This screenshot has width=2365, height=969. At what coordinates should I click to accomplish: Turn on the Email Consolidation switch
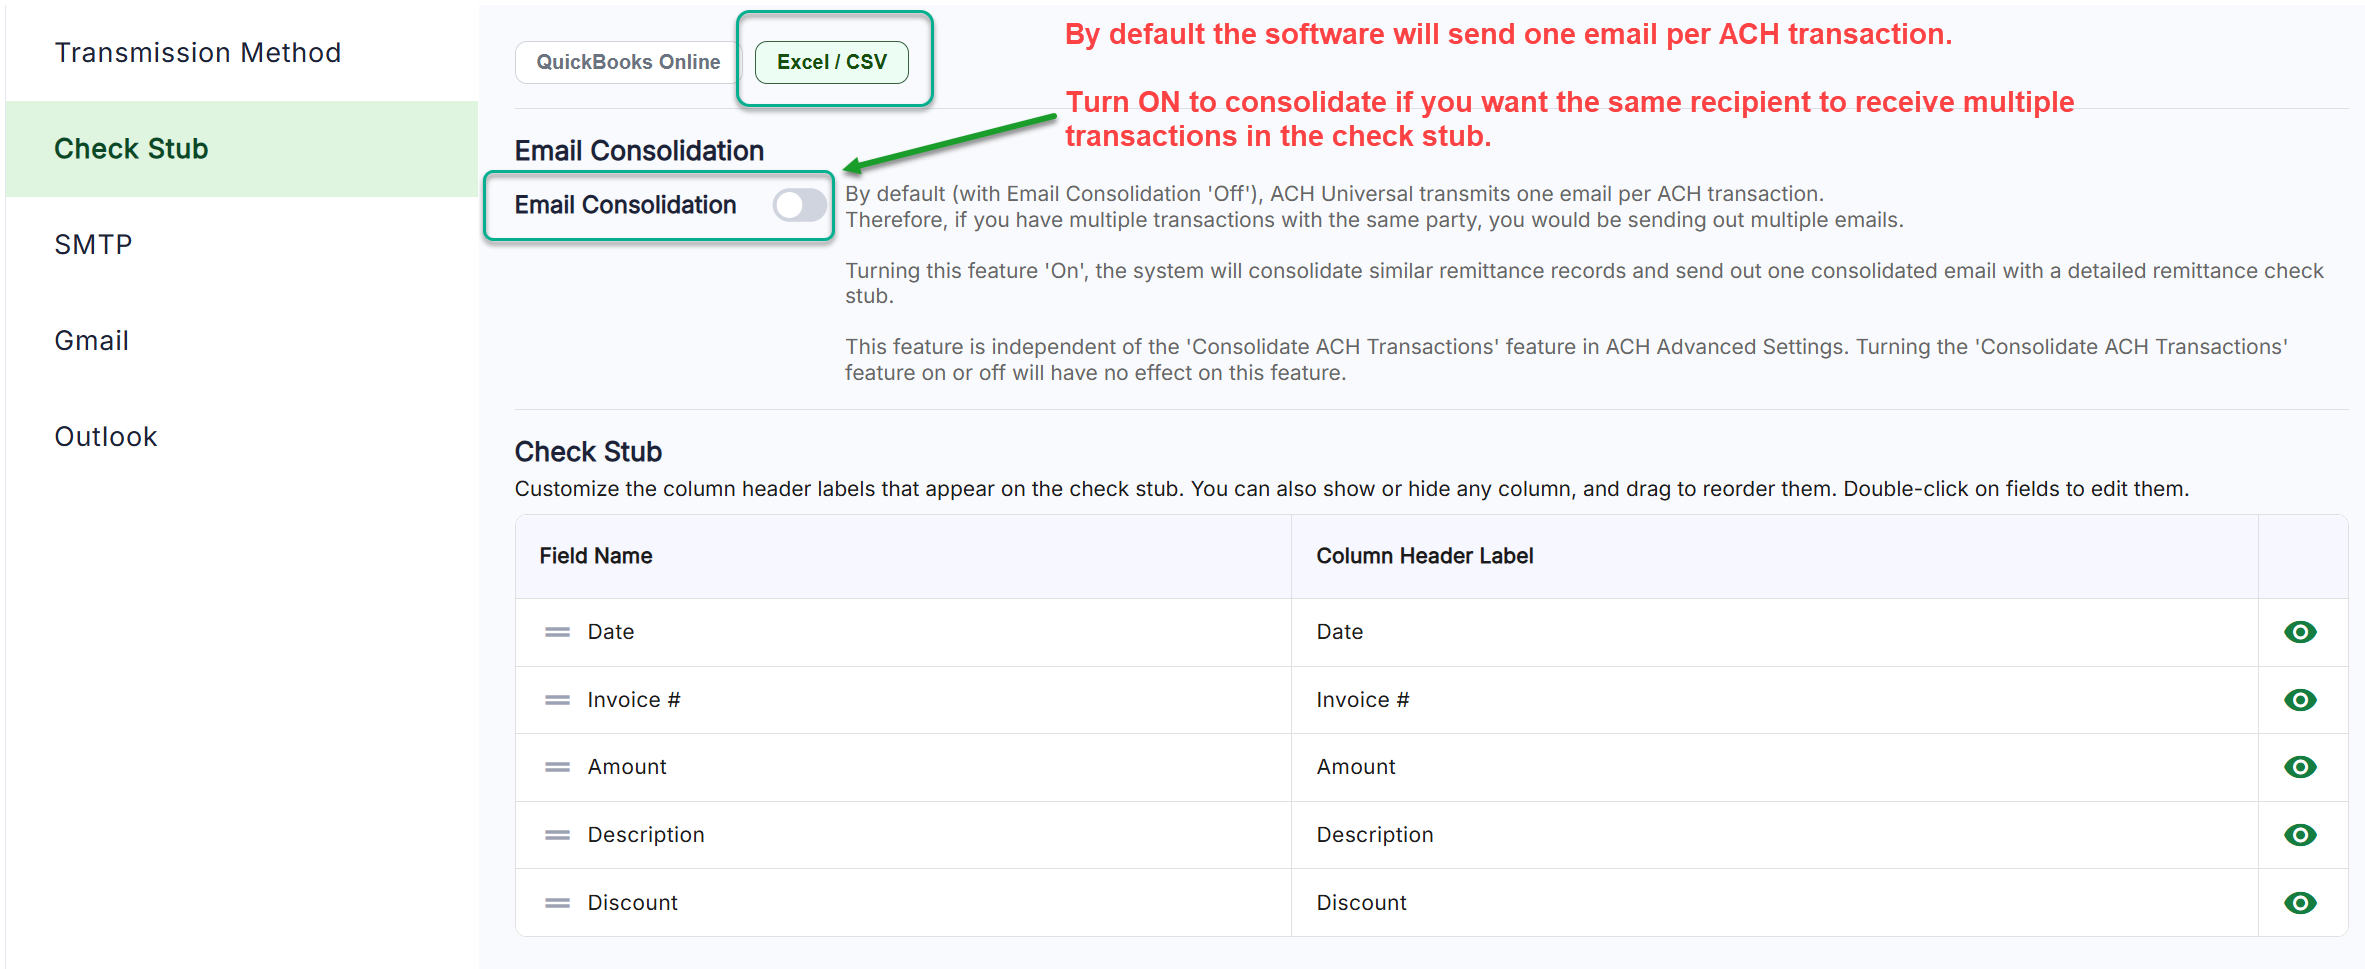click(799, 205)
